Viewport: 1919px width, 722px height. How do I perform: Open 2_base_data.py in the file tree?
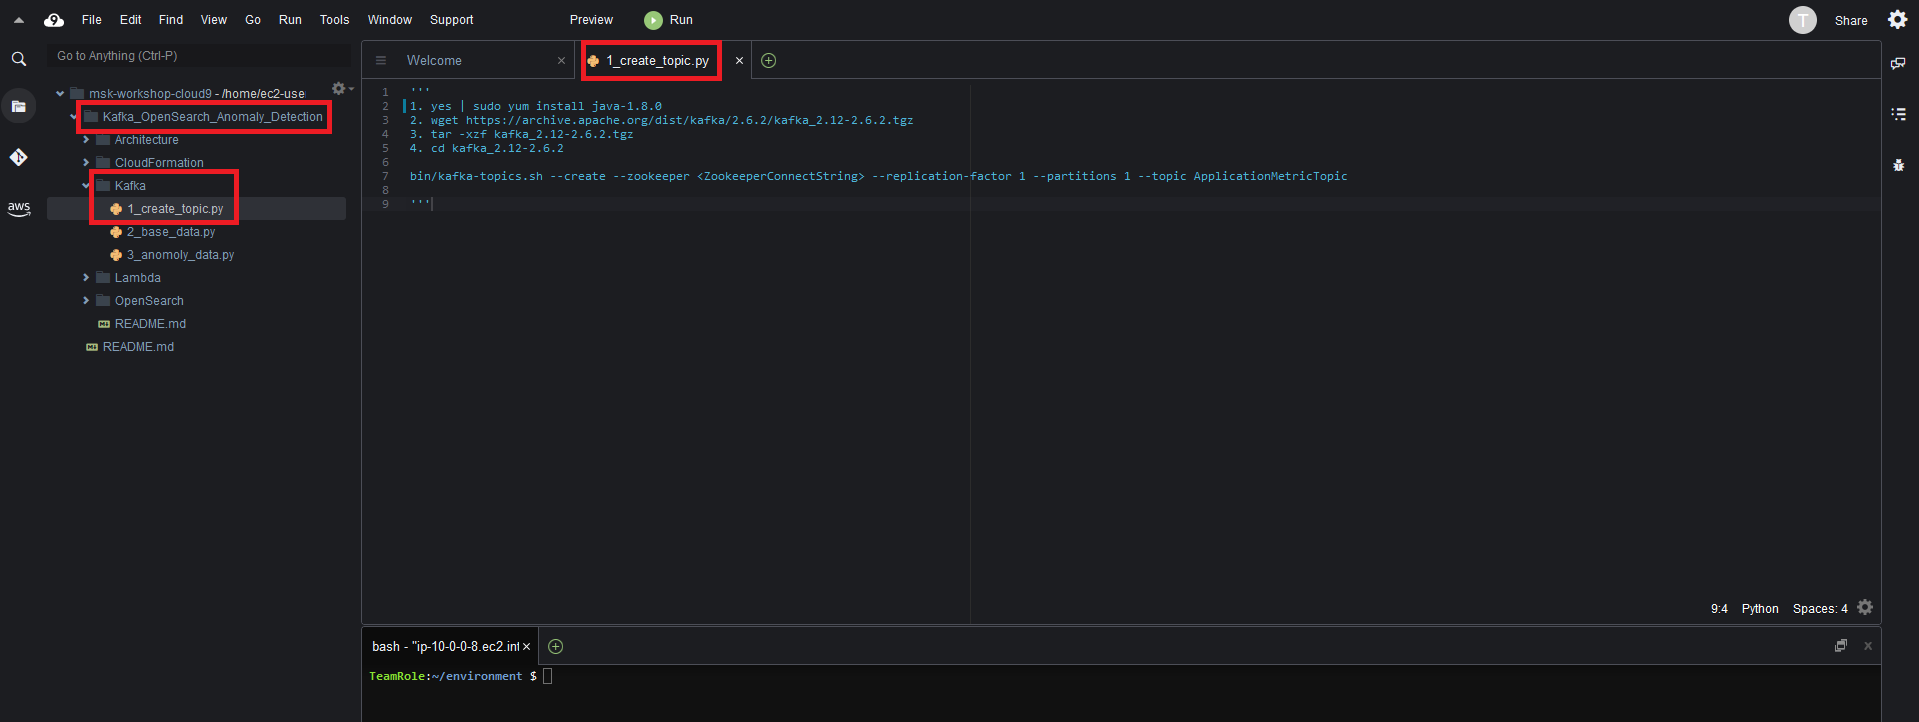(171, 232)
